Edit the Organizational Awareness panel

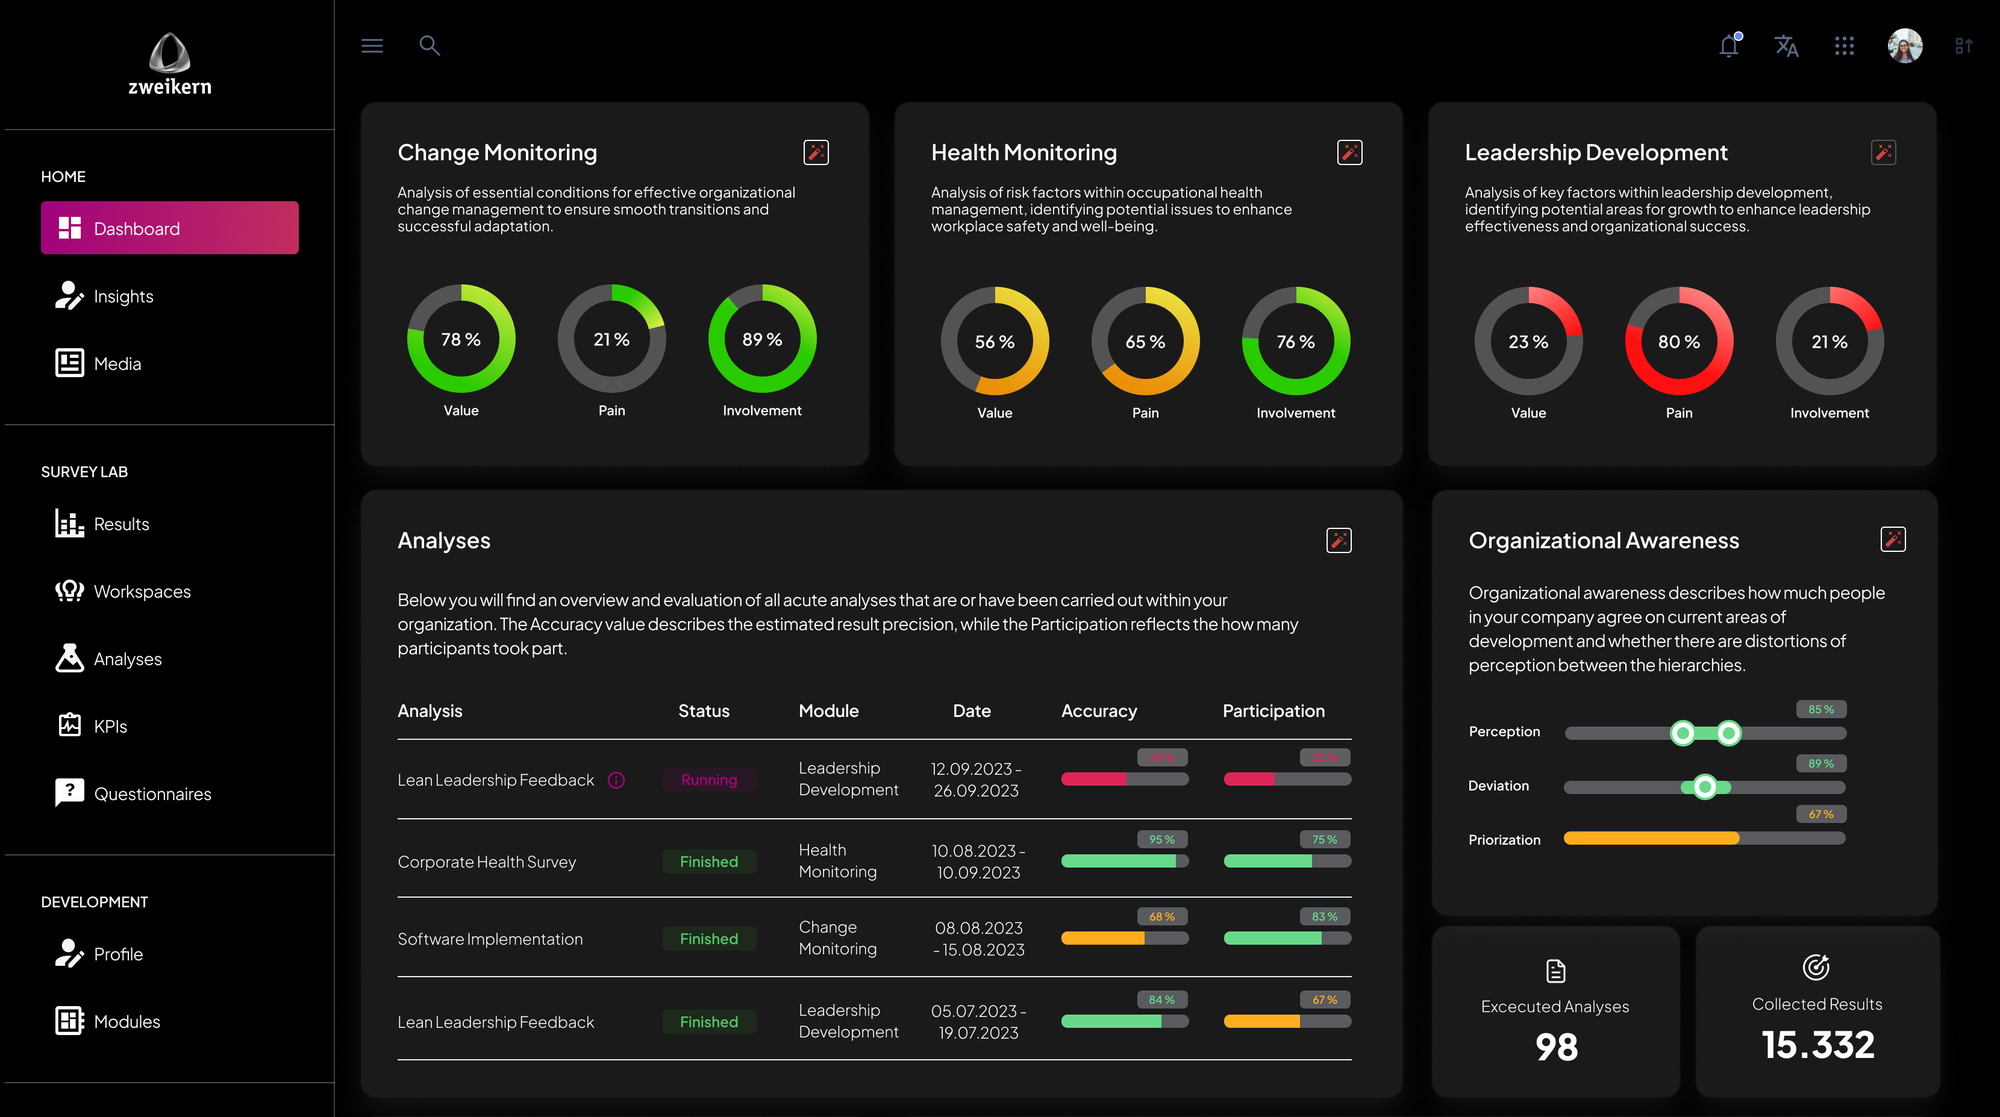[1892, 539]
